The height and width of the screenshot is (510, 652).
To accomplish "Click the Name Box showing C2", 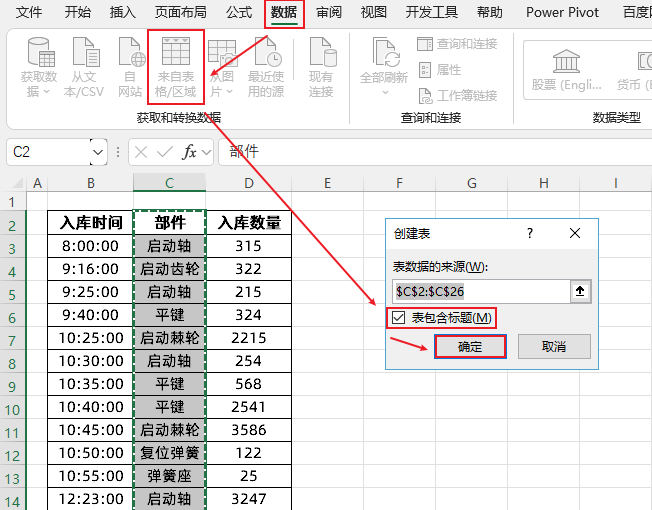I will point(49,152).
